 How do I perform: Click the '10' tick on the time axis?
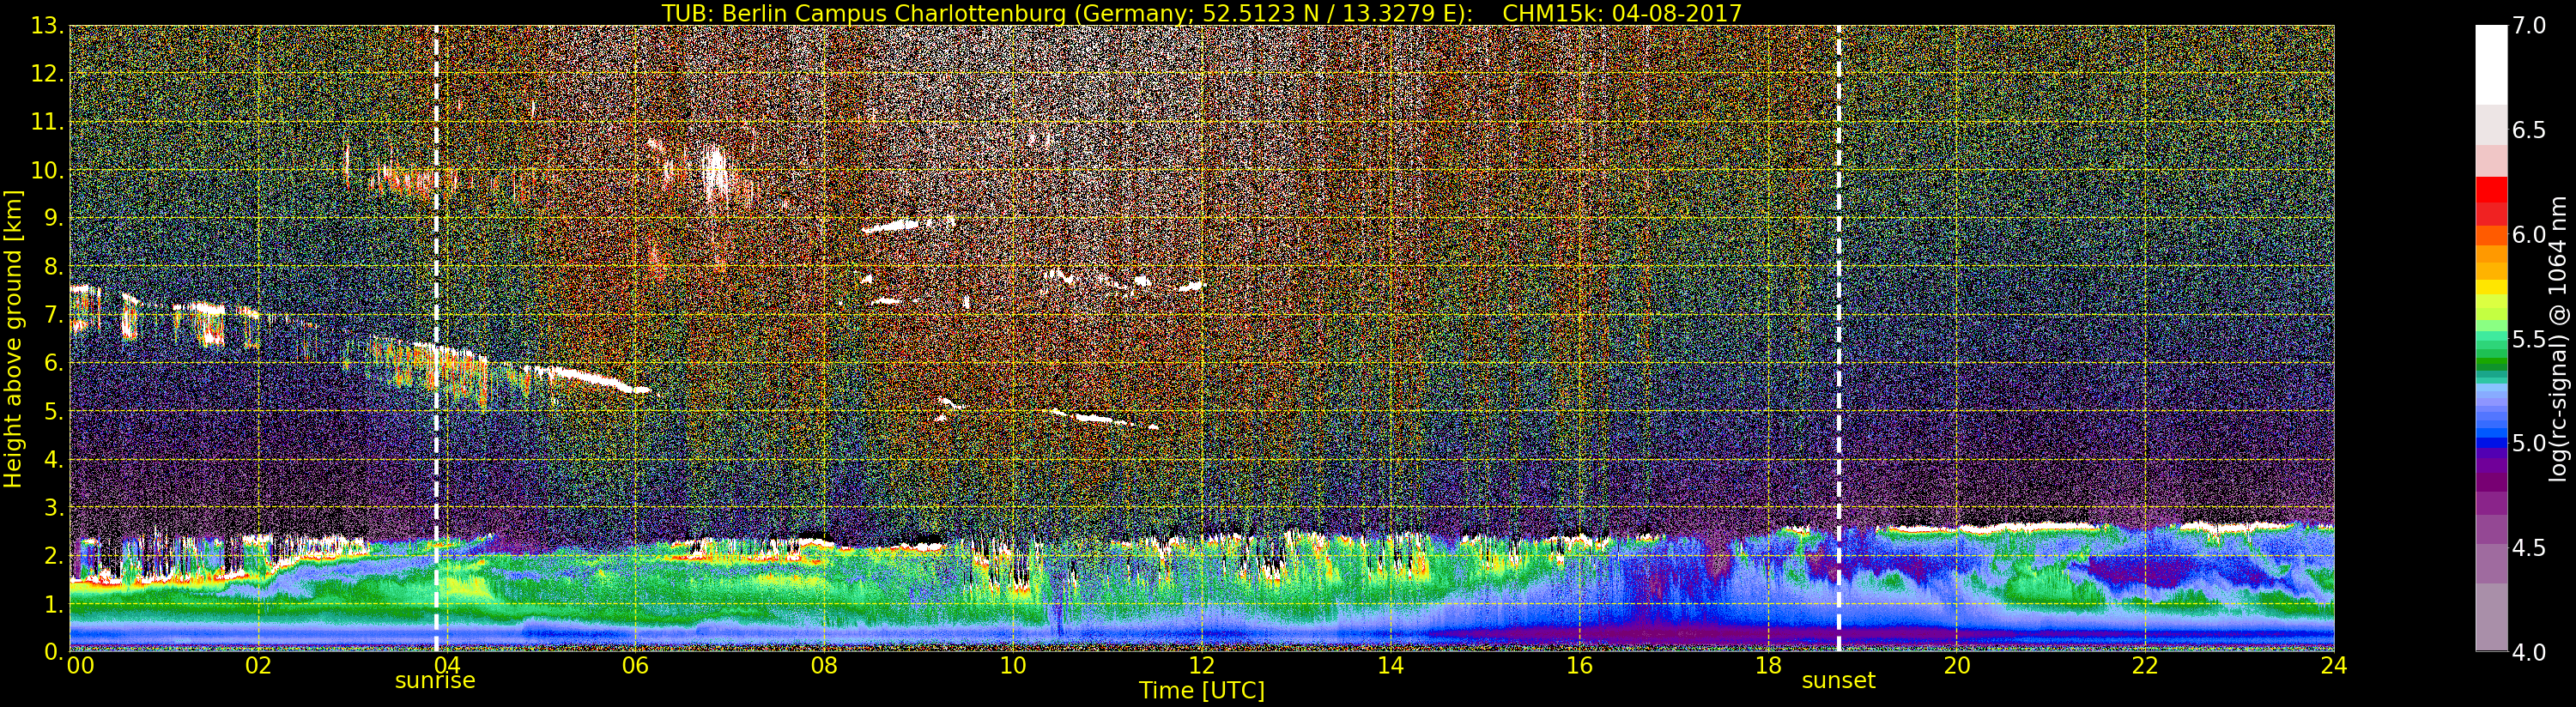click(1013, 665)
